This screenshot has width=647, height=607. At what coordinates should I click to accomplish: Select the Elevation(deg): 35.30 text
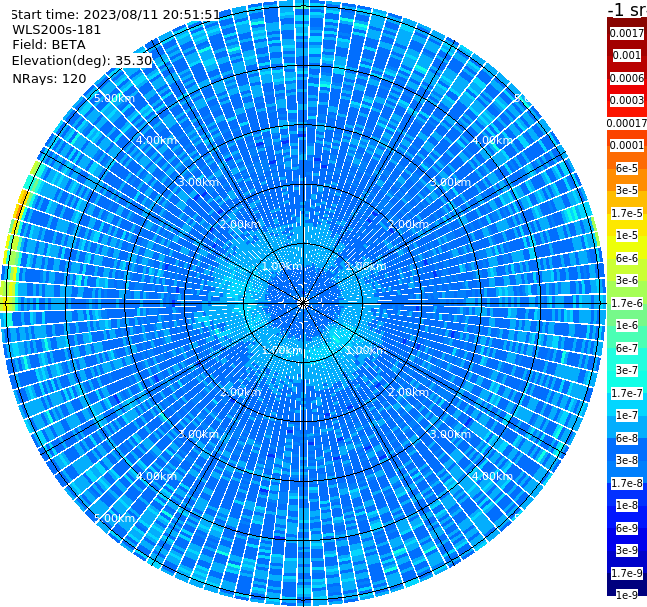tap(82, 61)
